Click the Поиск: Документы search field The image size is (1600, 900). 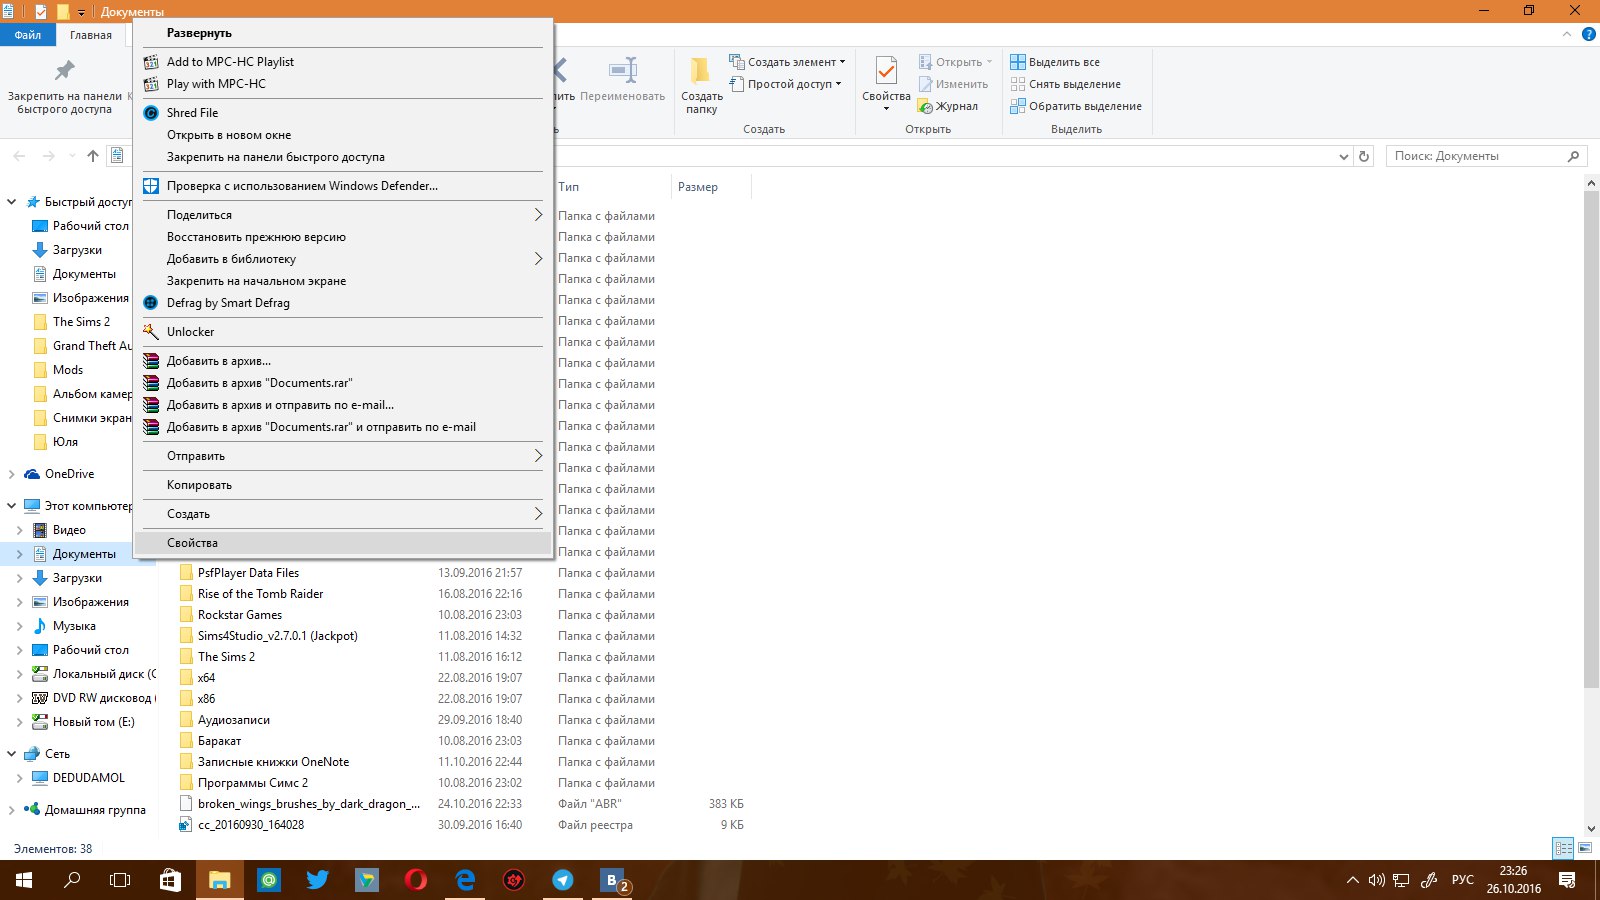(1486, 156)
